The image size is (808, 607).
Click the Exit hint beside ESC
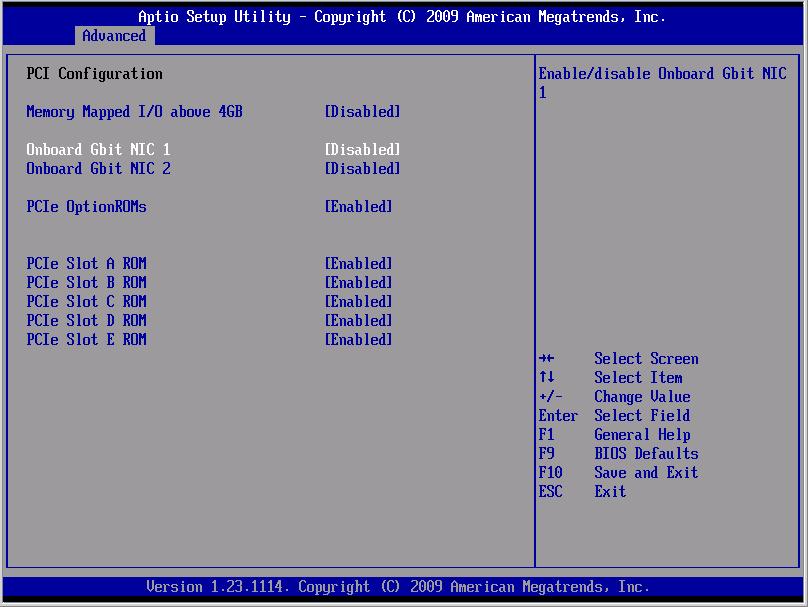pos(610,492)
